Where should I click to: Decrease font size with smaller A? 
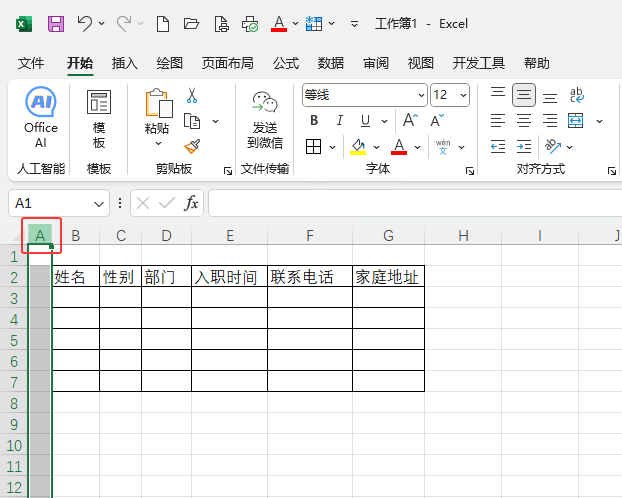437,120
